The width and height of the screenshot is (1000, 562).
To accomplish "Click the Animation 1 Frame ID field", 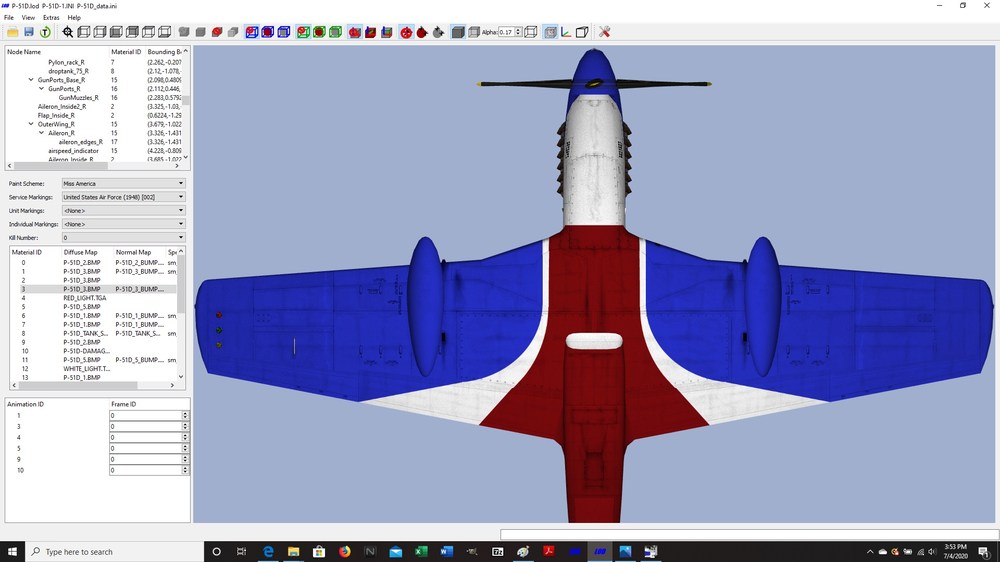I will point(146,415).
